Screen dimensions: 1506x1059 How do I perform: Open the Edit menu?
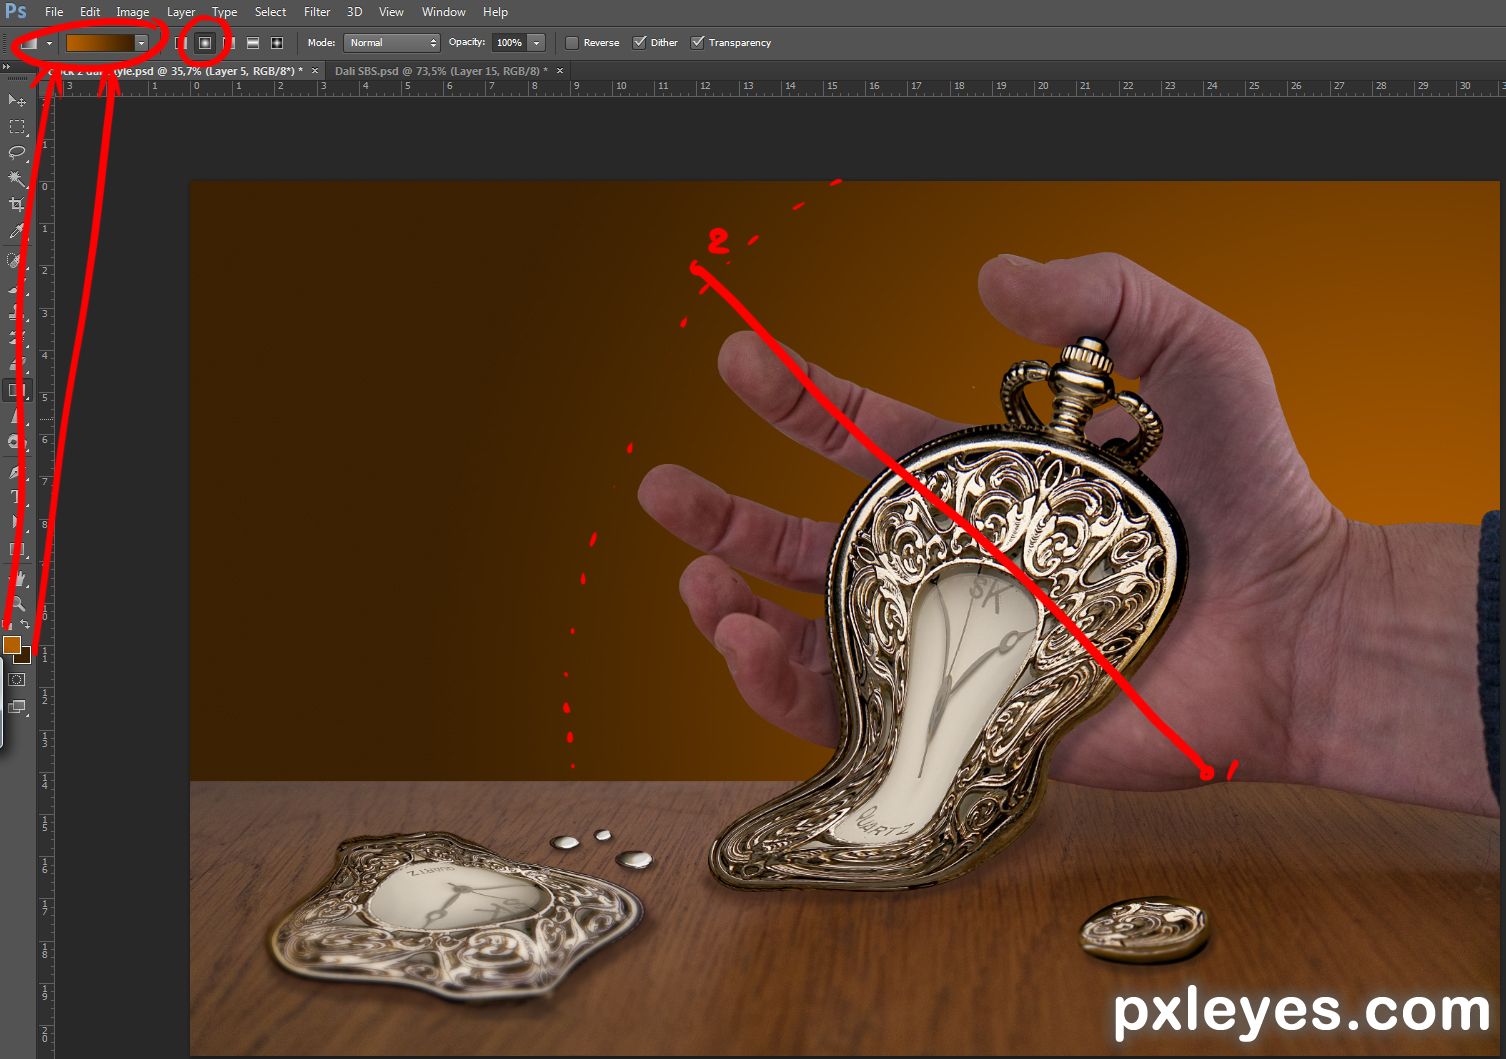coord(90,12)
